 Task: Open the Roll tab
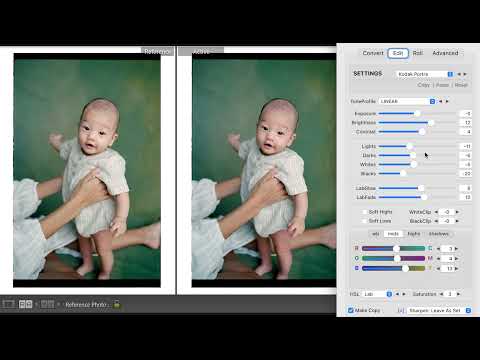point(418,53)
